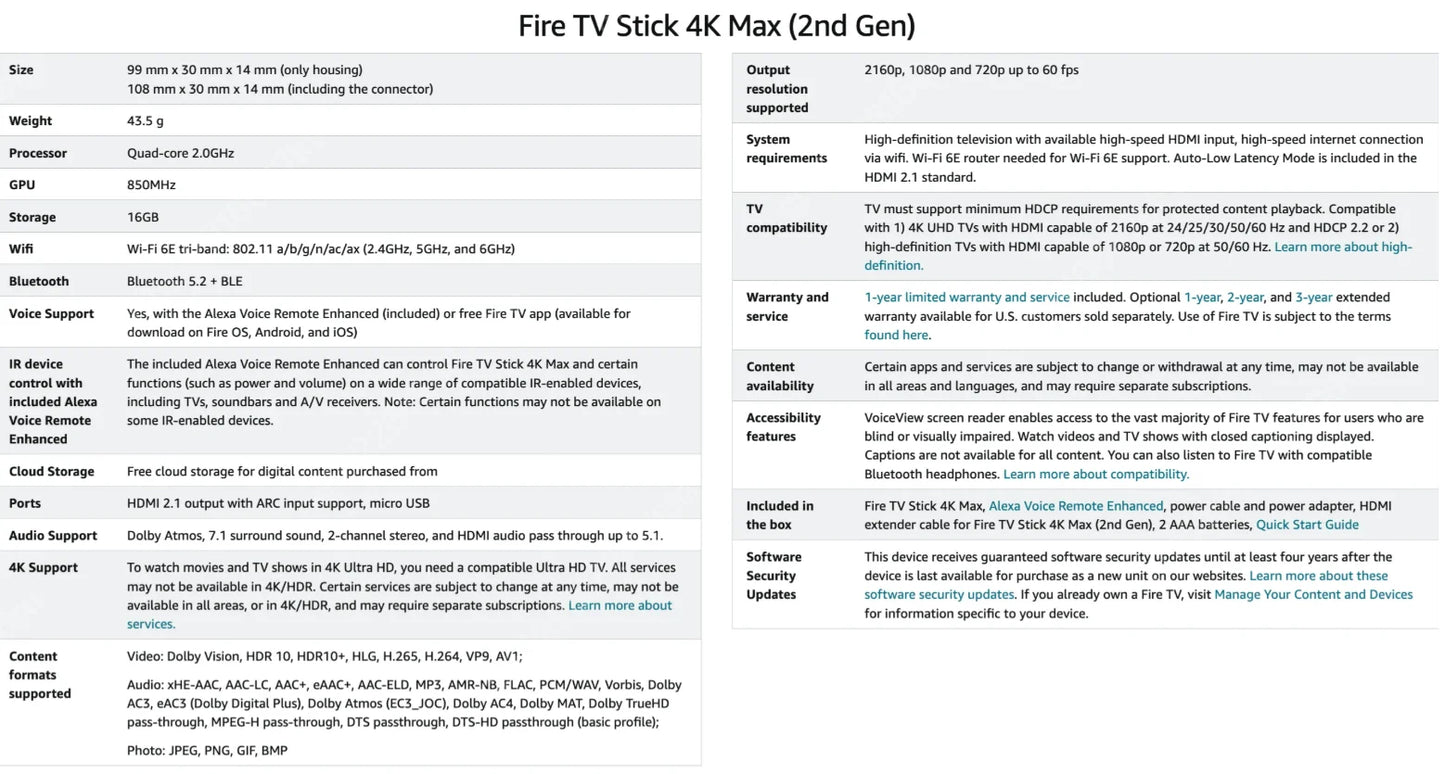Click the Content formats supported row label
This screenshot has width=1445, height=774.
pos(40,675)
